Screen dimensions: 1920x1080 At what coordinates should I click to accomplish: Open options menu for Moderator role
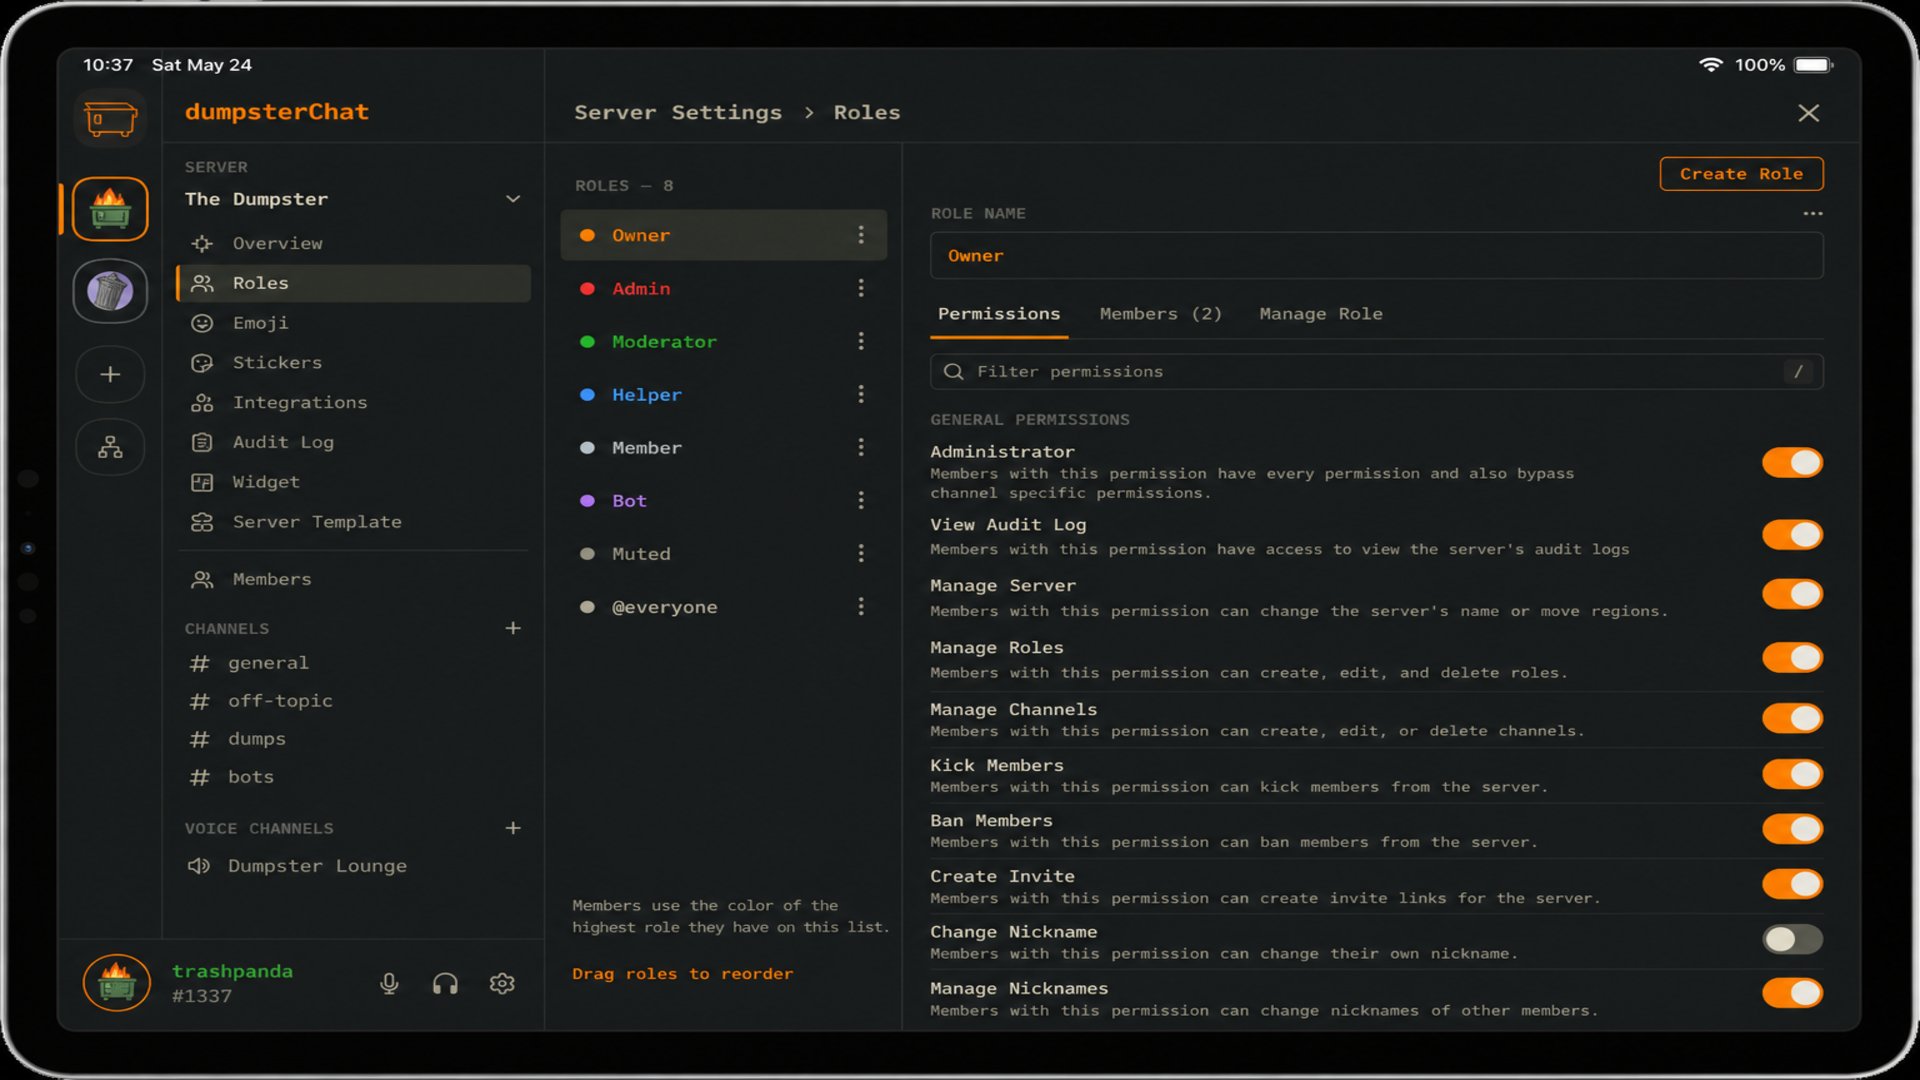tap(860, 341)
